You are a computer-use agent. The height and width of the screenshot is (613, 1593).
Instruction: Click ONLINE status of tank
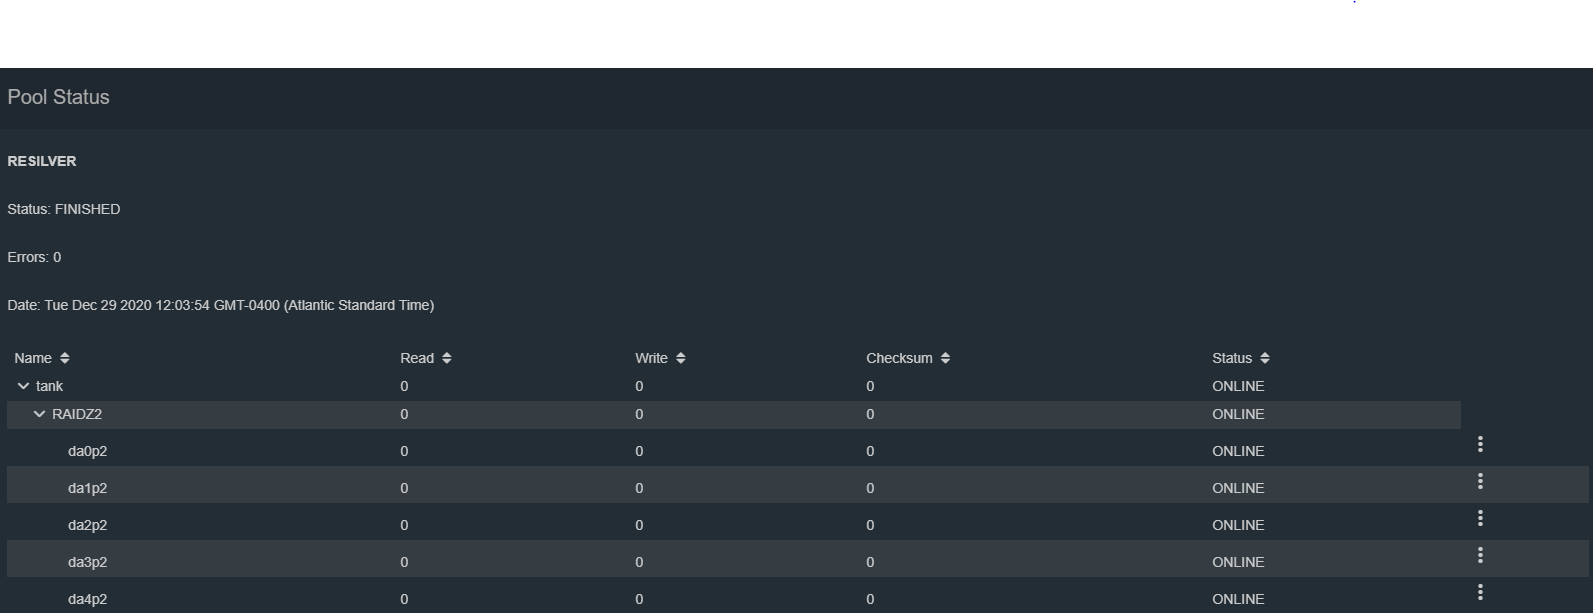1238,386
